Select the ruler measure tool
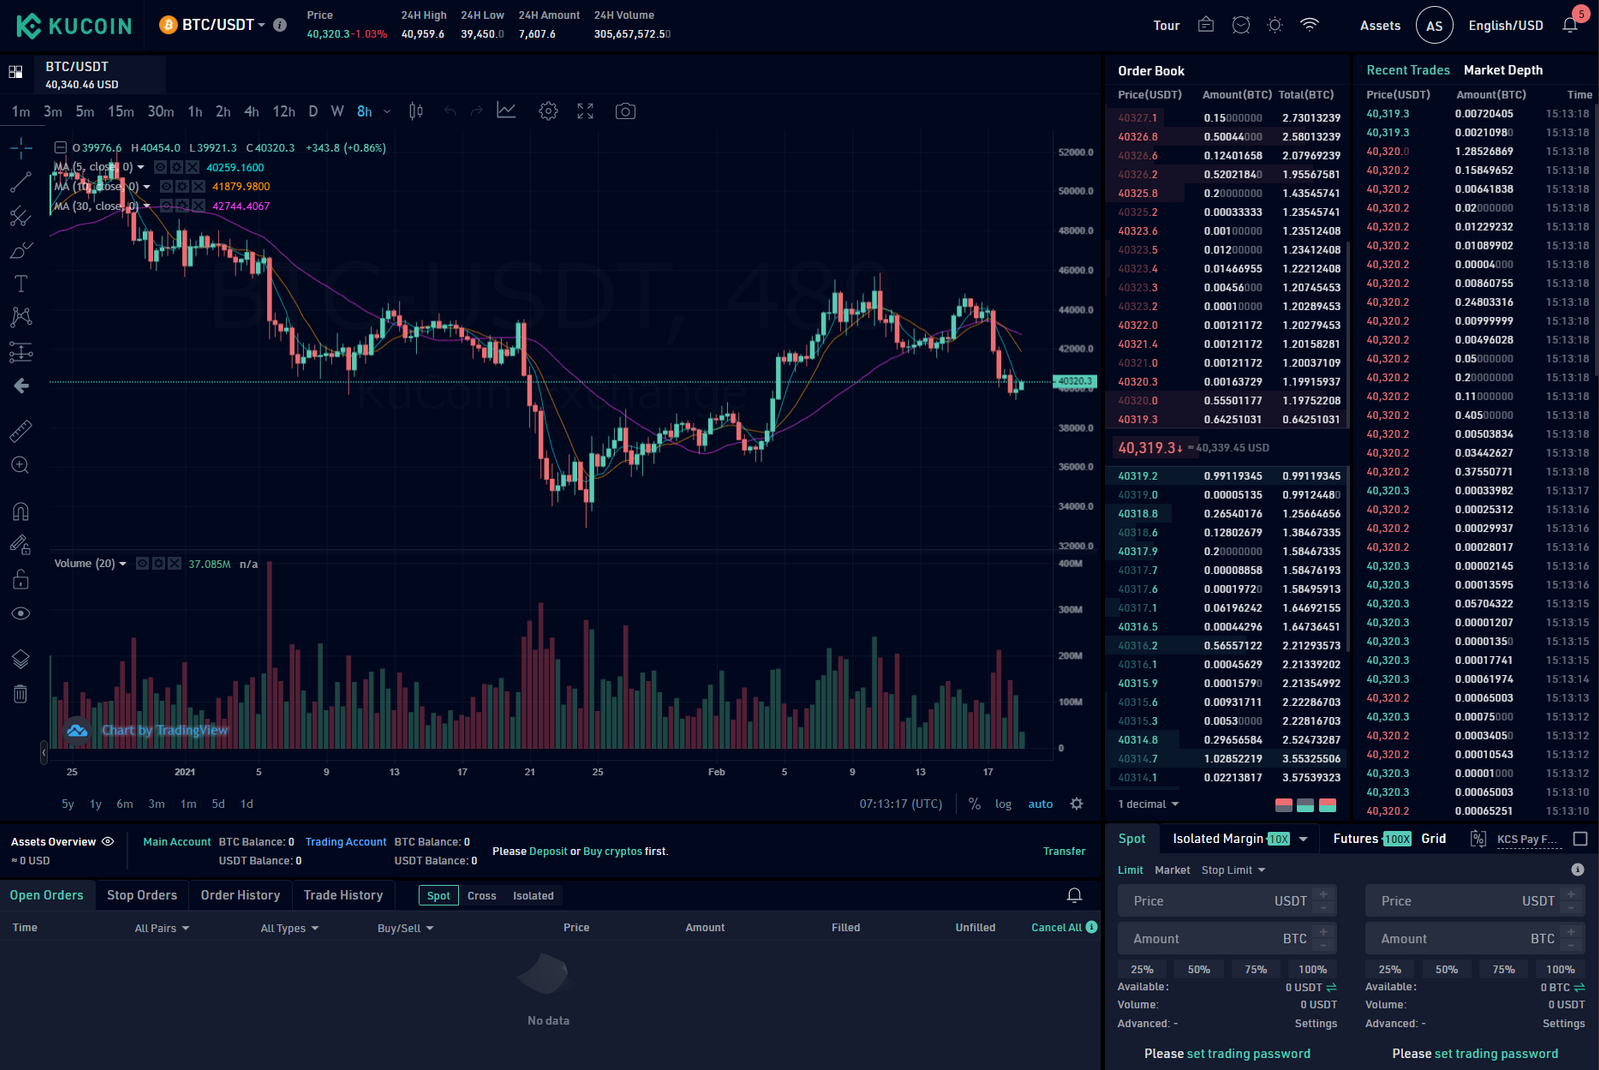The image size is (1599, 1070). click(21, 431)
